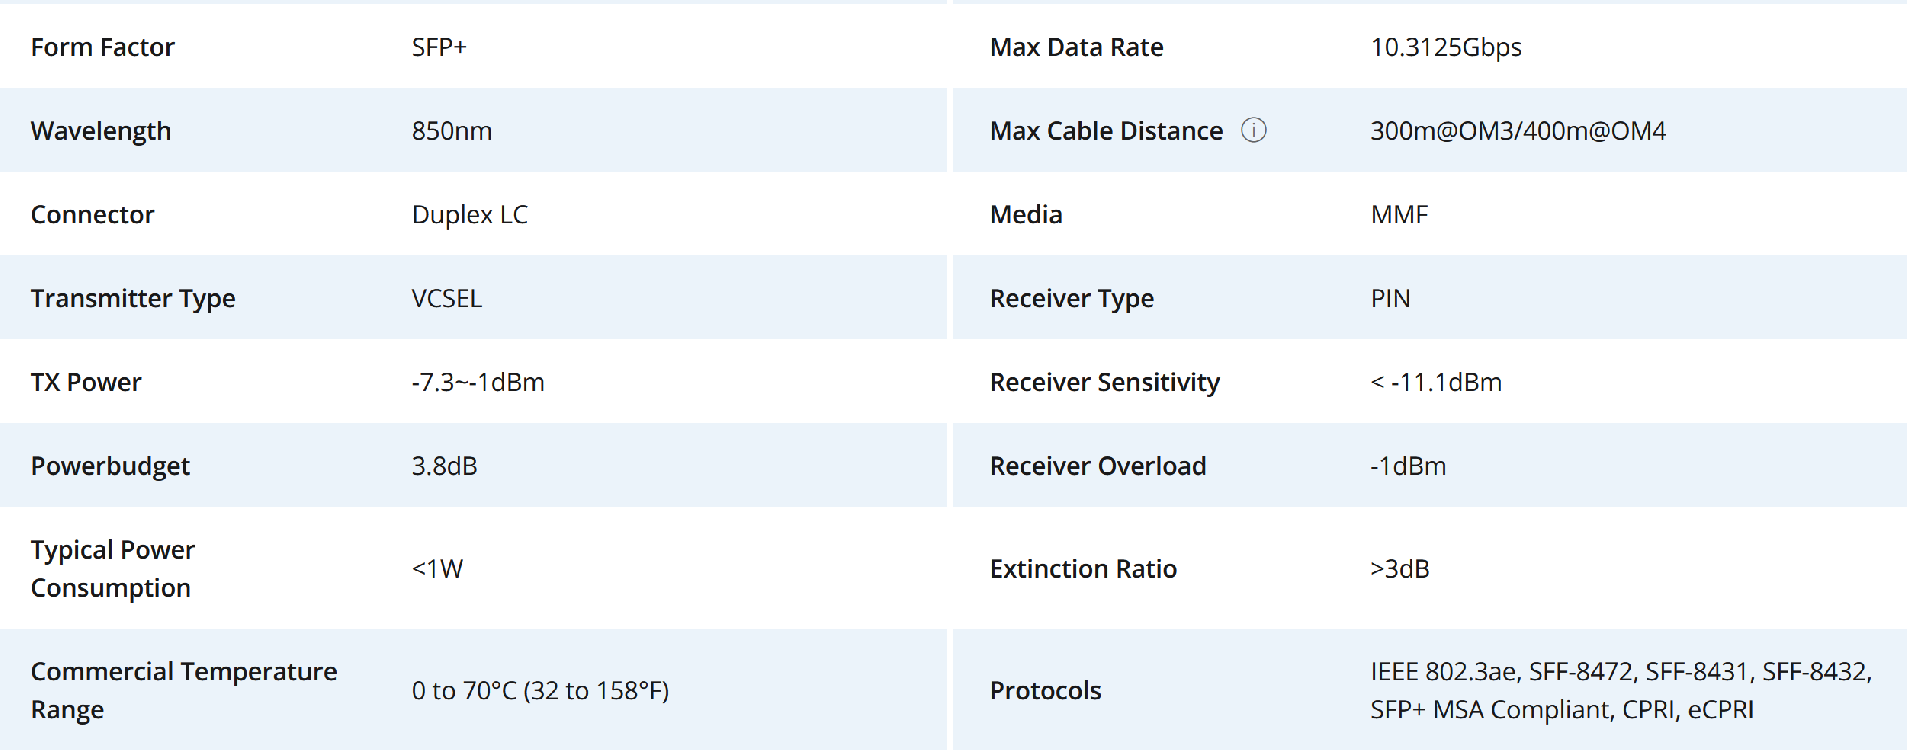
Task: Select the TX Power value -7.3~-1dBm
Action: click(478, 382)
